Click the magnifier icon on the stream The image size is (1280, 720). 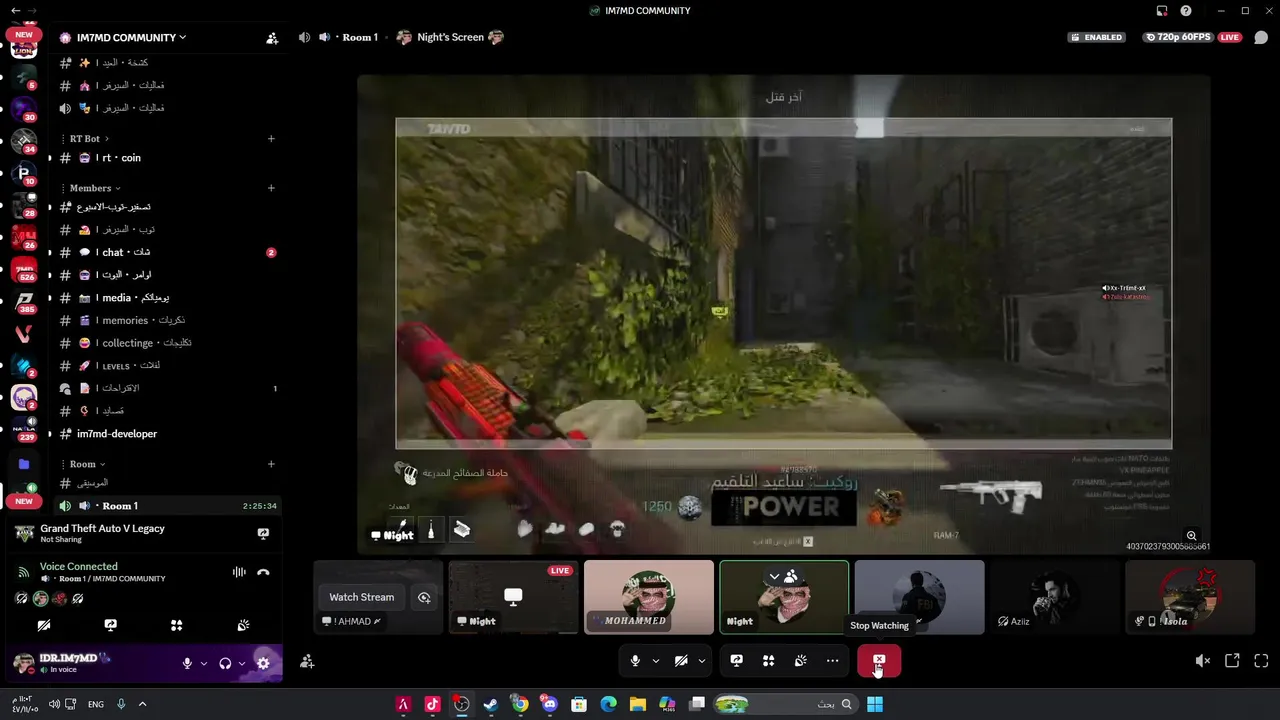click(x=1191, y=536)
